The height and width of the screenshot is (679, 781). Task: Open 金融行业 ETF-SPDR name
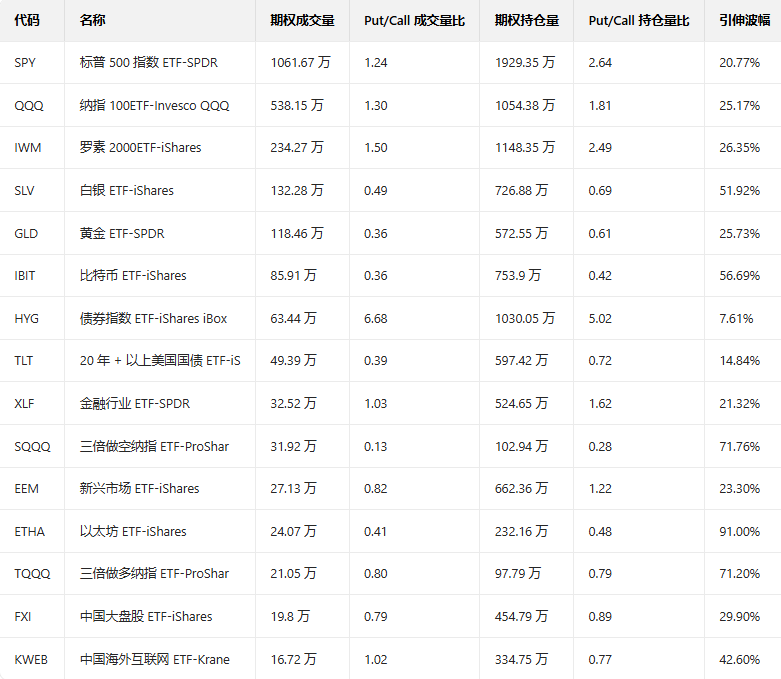(134, 403)
